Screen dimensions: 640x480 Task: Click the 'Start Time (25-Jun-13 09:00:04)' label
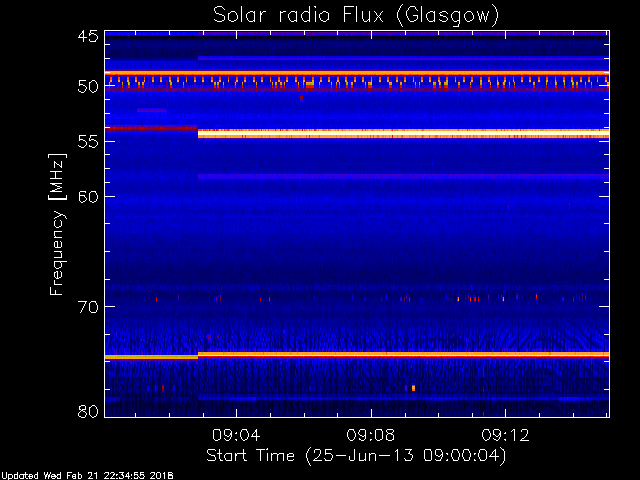coord(356,456)
